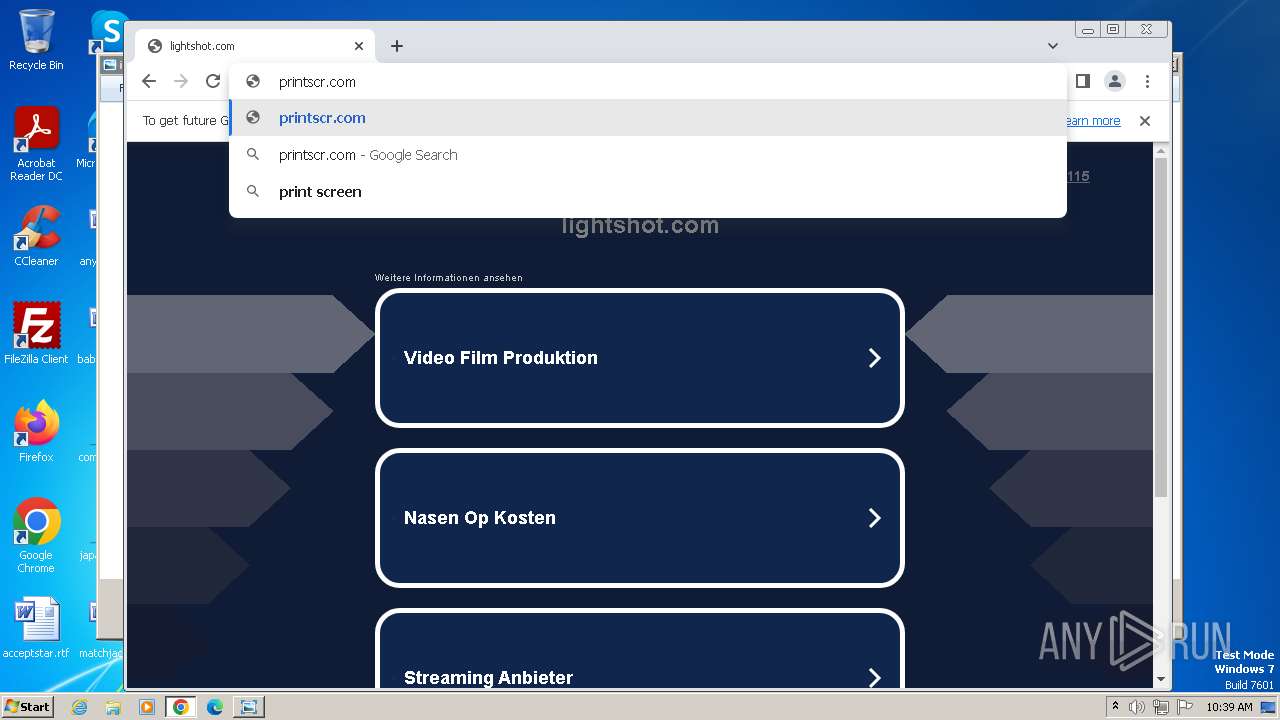Click arrow on Streaming Anbieter card
Image resolution: width=1280 pixels, height=720 pixels.
(x=874, y=678)
